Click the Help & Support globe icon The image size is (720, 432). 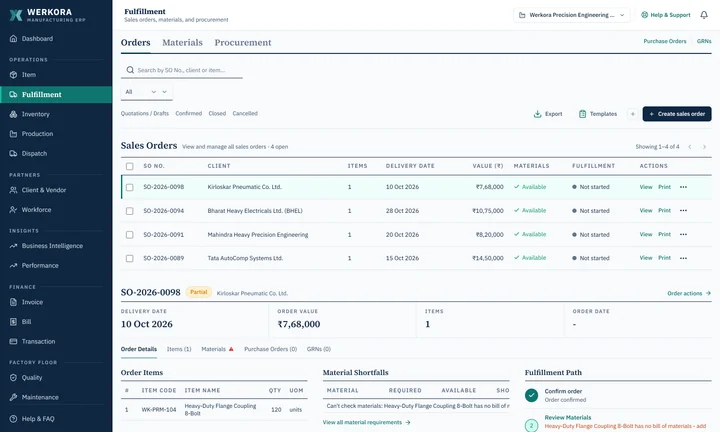644,15
